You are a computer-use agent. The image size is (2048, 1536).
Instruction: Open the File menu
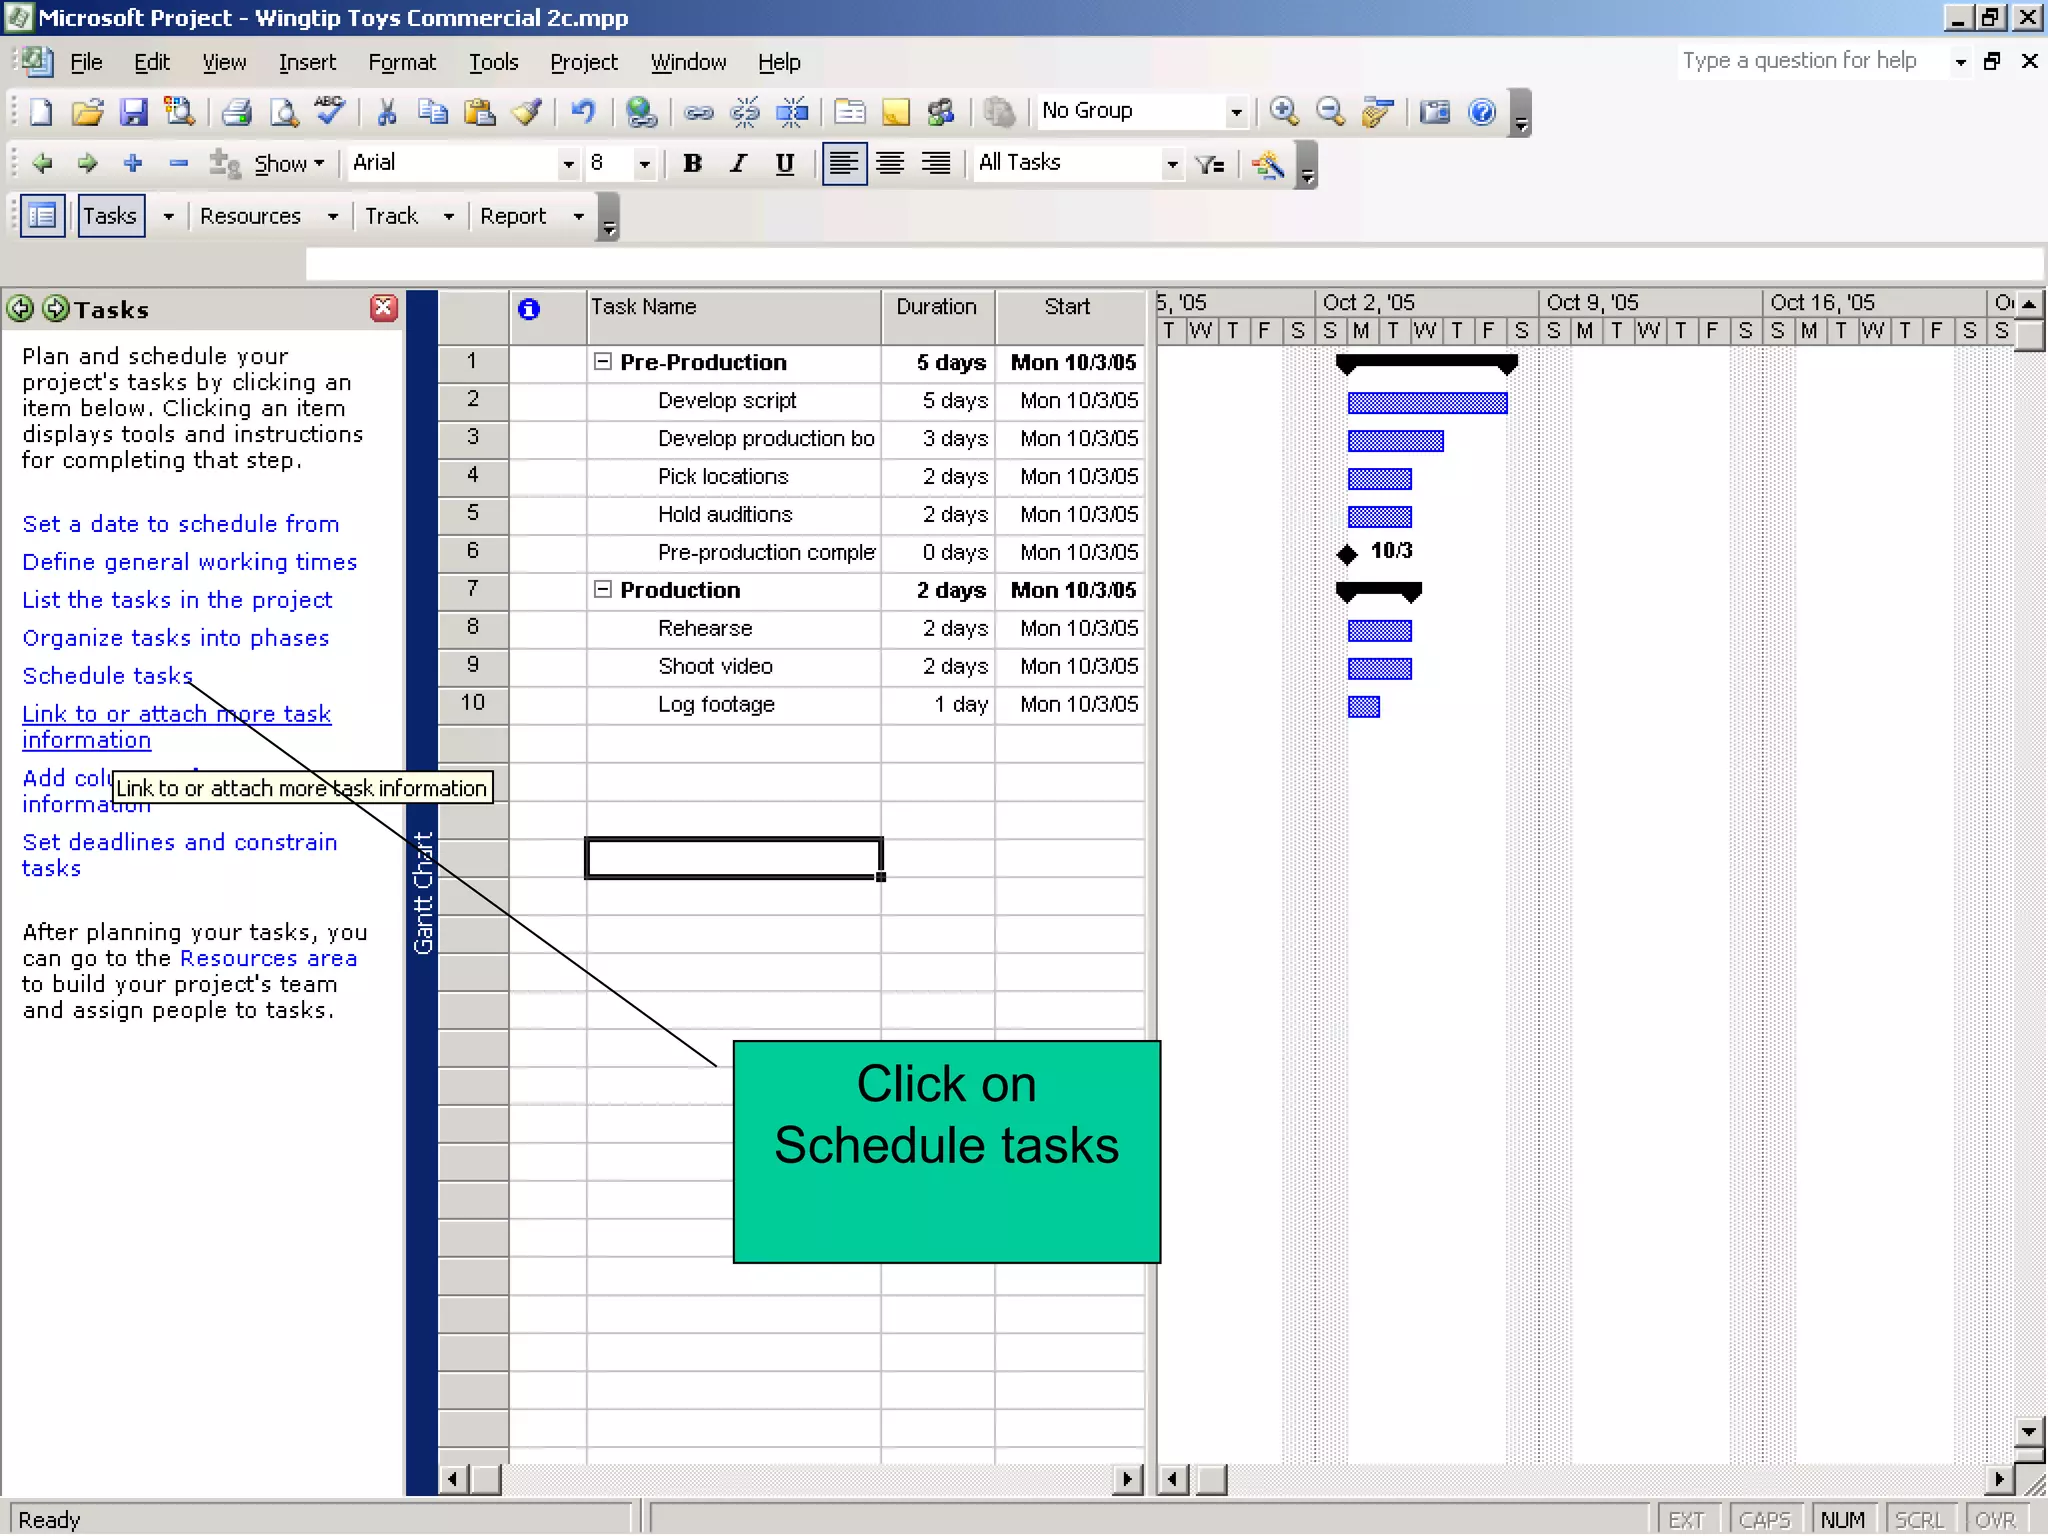[x=86, y=62]
